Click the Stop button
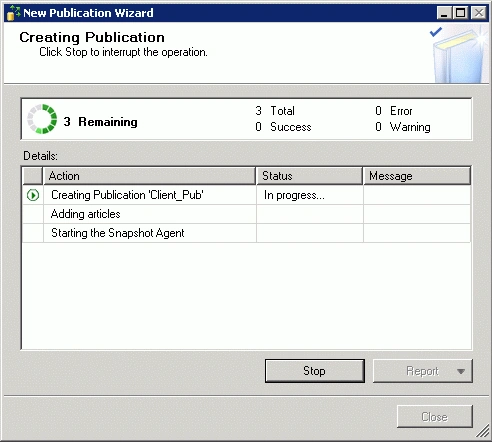Image resolution: width=492 pixels, height=442 pixels. coord(315,371)
